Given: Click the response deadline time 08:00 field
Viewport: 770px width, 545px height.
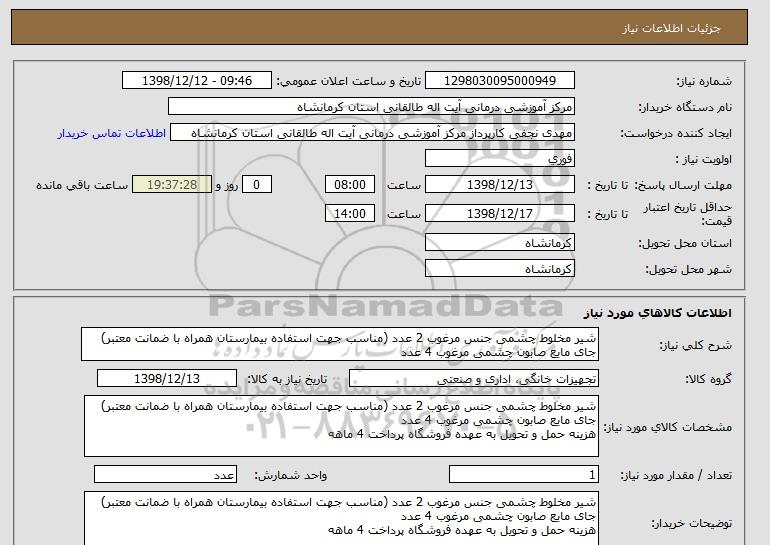Looking at the screenshot, I should pyautogui.click(x=350, y=185).
